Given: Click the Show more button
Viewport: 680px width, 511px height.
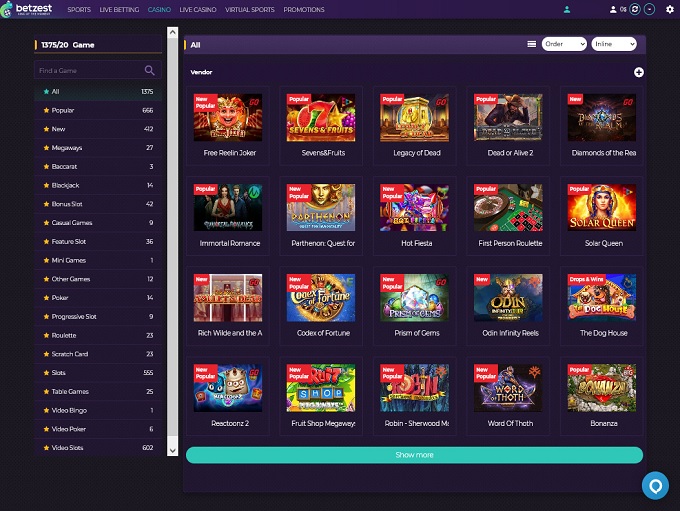Looking at the screenshot, I should [414, 455].
